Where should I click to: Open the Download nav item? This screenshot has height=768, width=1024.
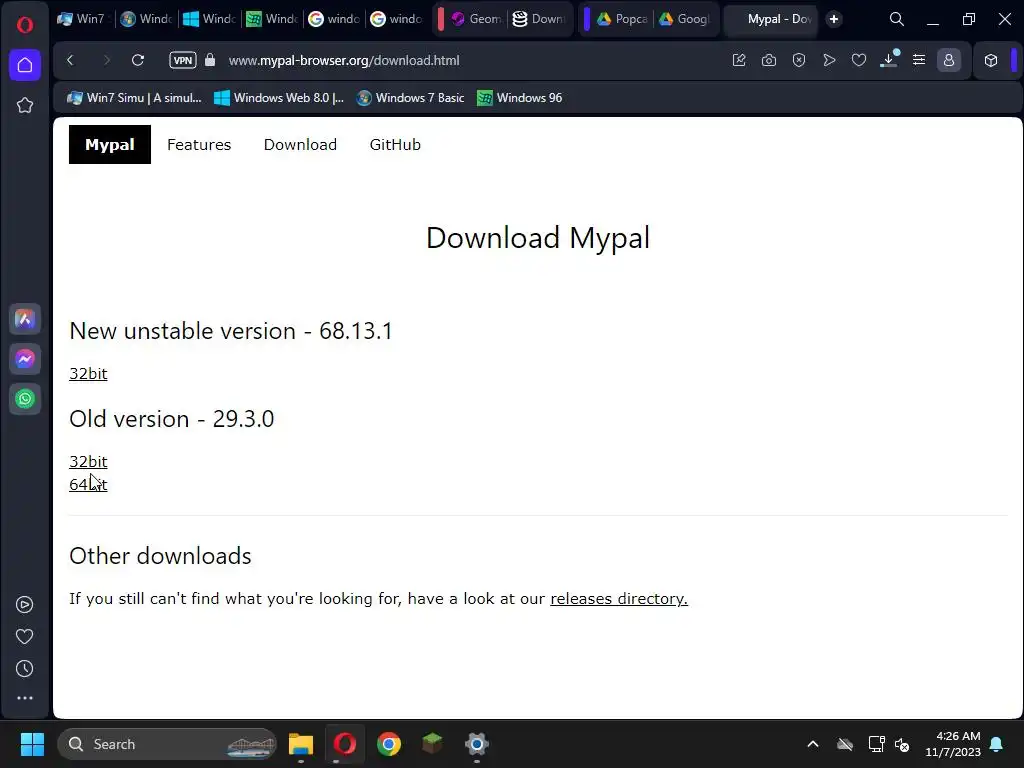tap(300, 144)
